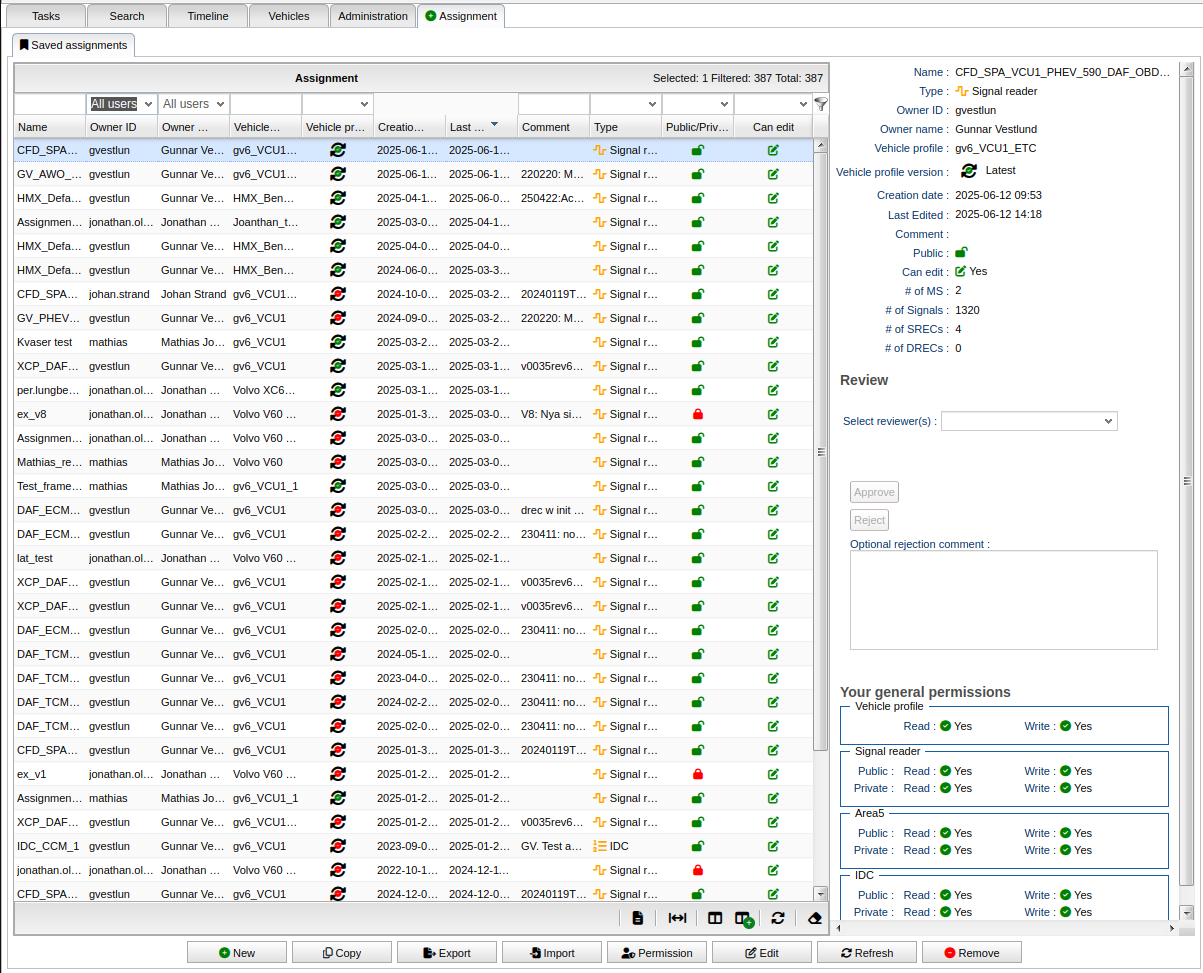Click the eraser clear filters icon
The image size is (1203, 973).
[814, 918]
